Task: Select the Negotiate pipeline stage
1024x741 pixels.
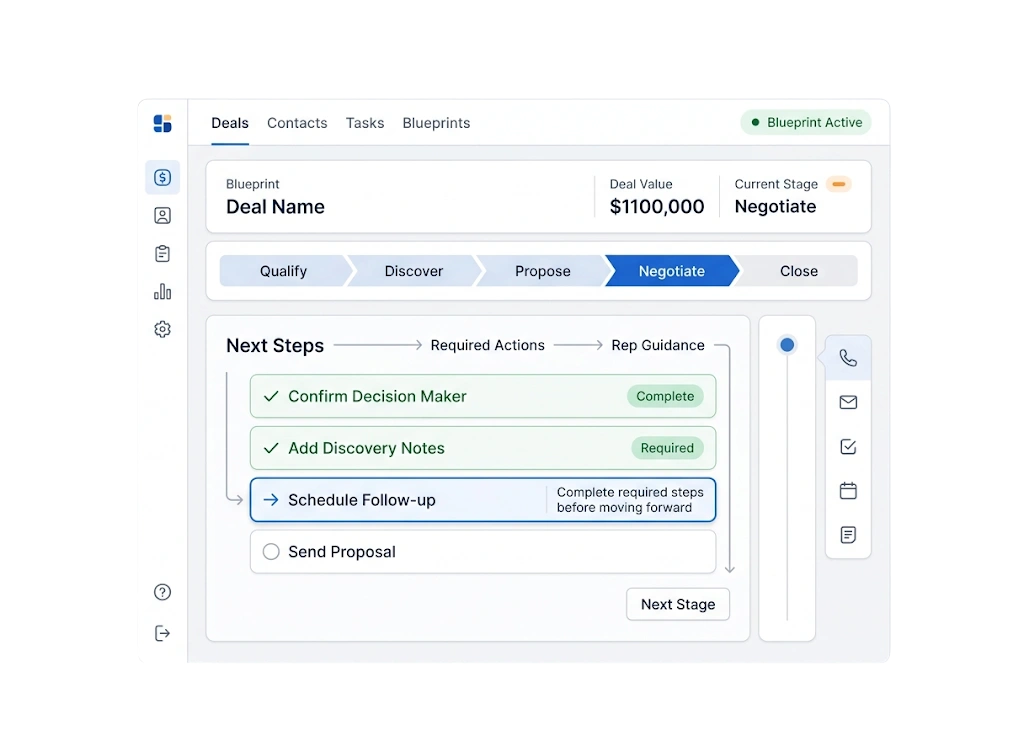Action: tap(671, 271)
